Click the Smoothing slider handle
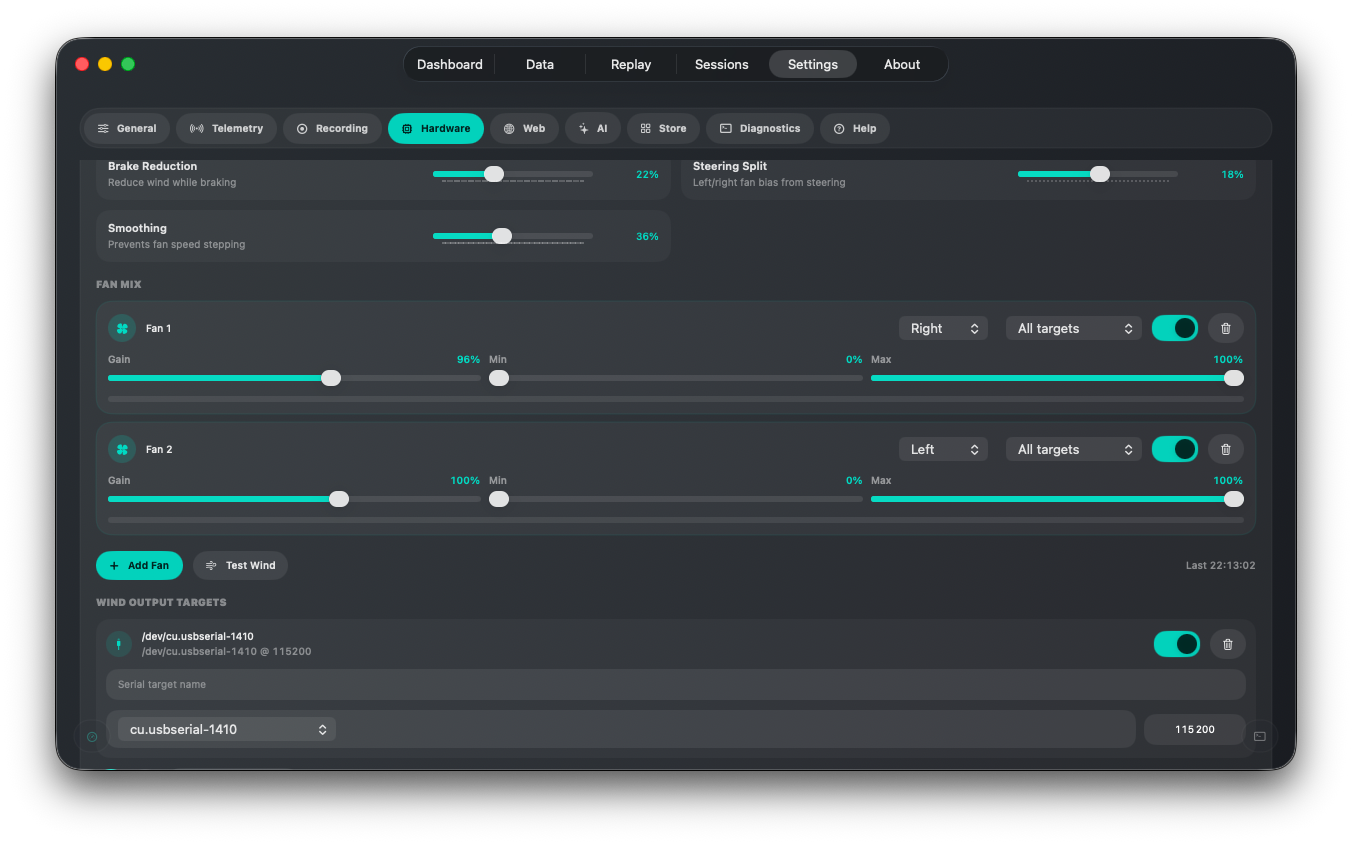Image resolution: width=1352 pixels, height=844 pixels. click(x=502, y=236)
